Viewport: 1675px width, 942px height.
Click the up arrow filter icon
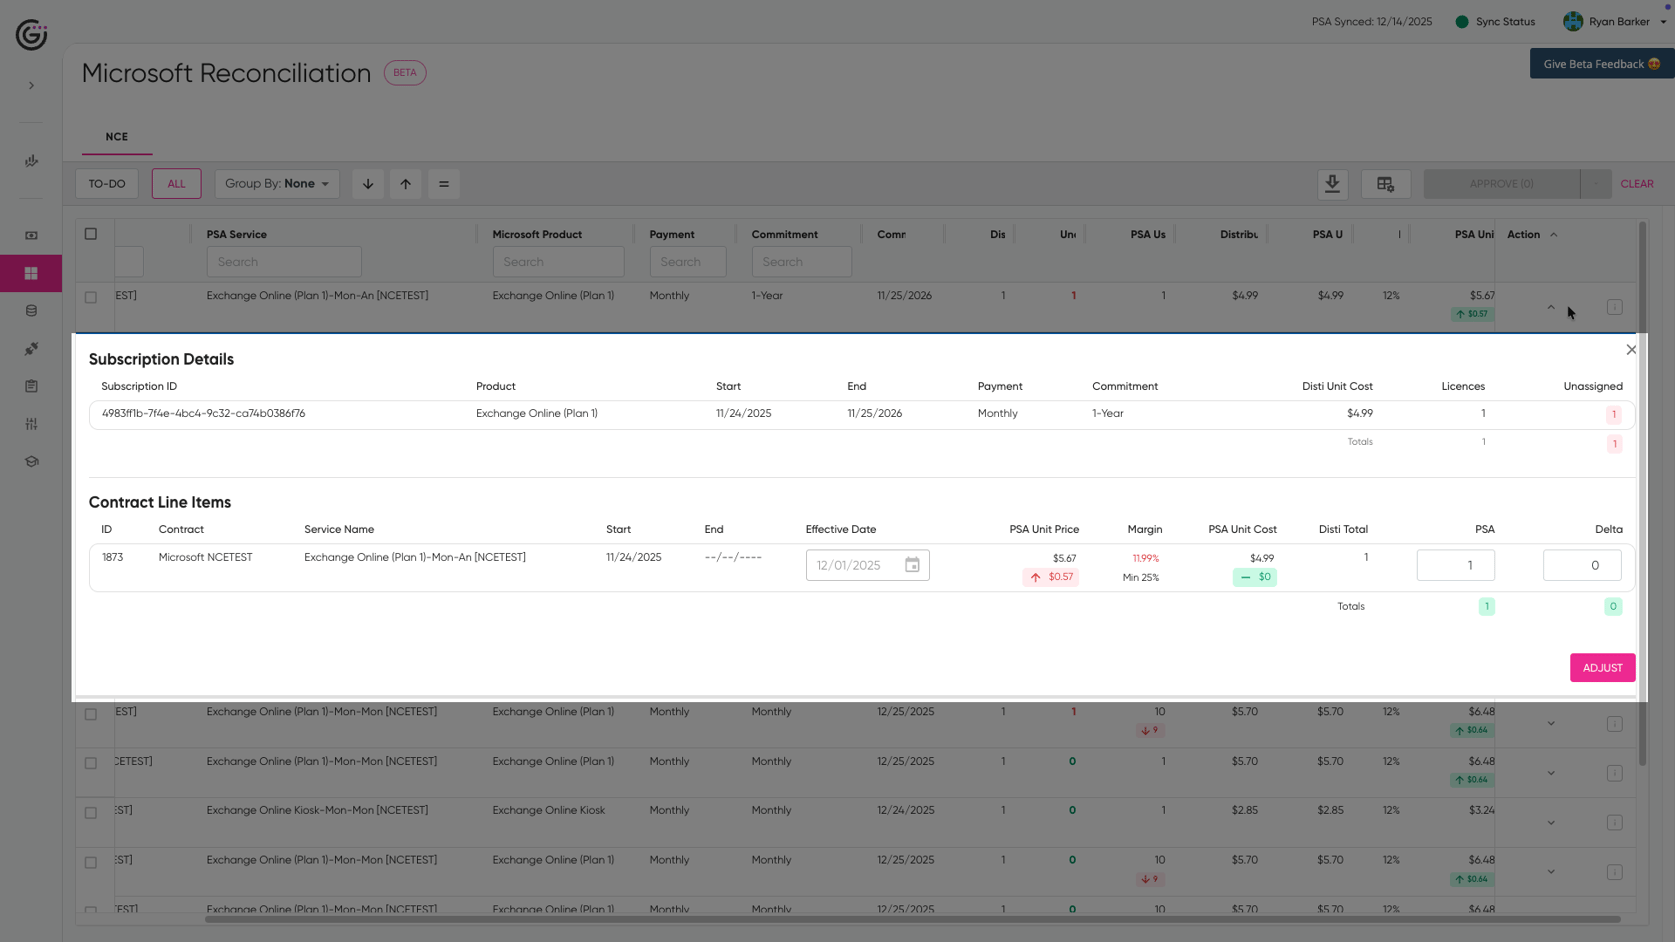point(405,184)
